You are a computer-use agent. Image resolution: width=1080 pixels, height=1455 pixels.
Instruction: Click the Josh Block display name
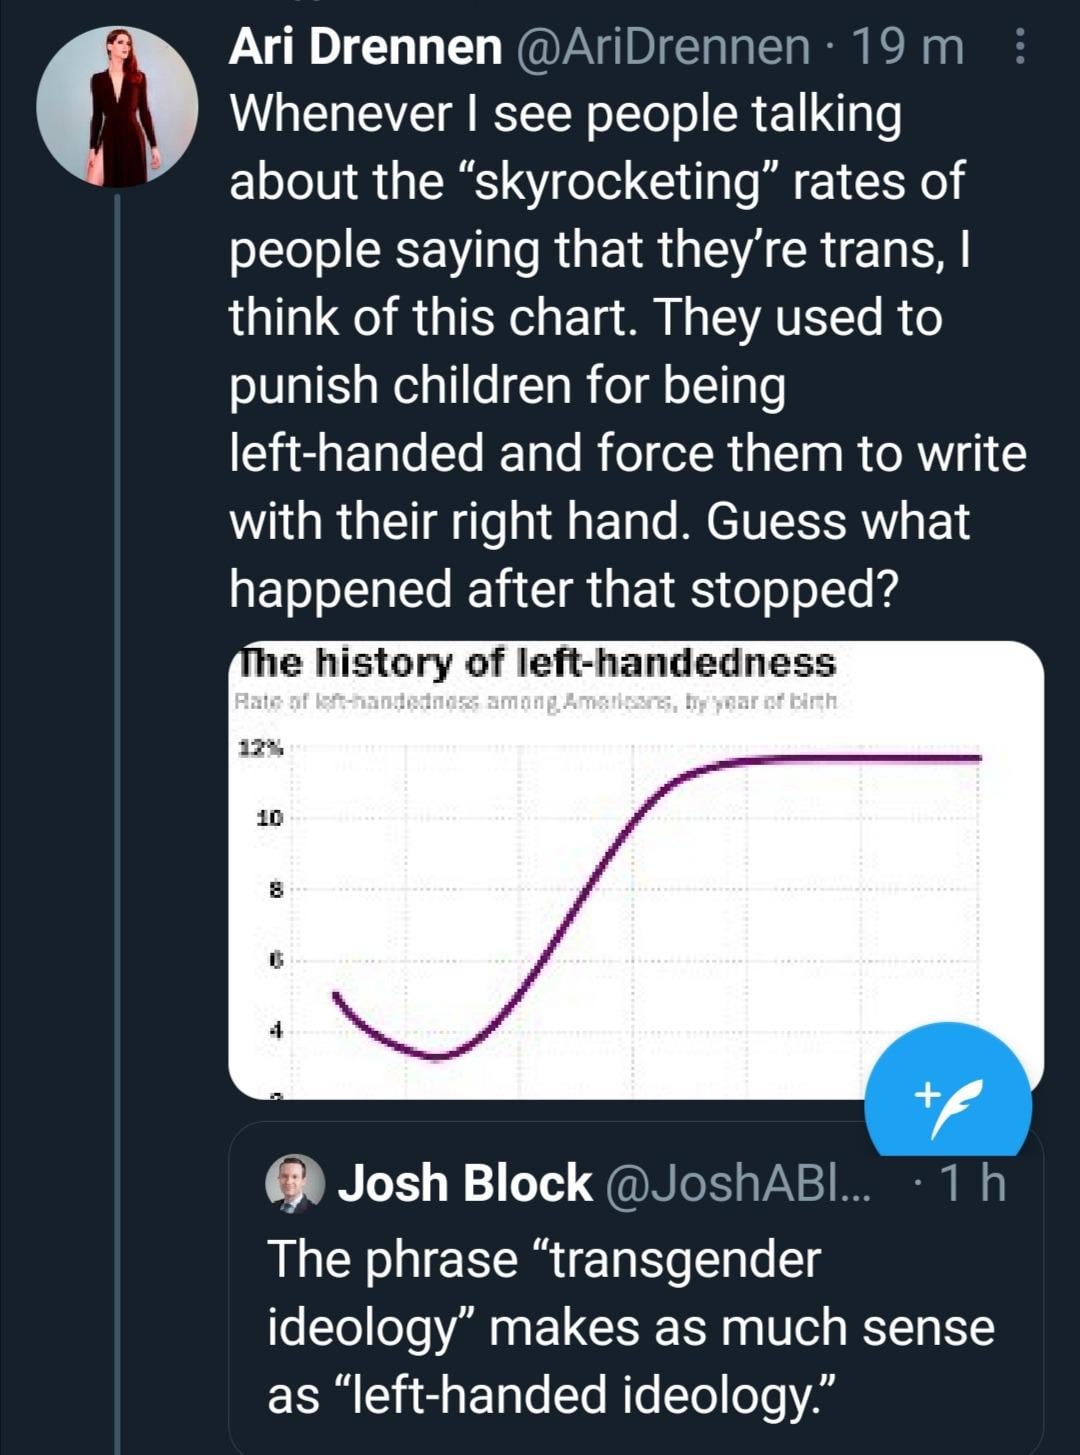point(465,1184)
